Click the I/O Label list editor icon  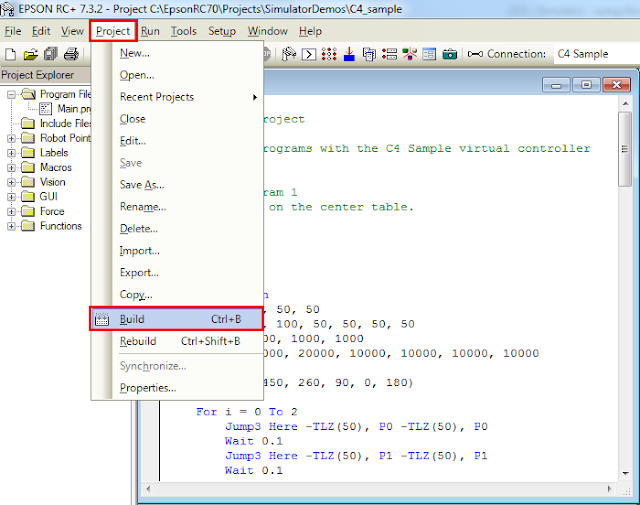[x=389, y=54]
